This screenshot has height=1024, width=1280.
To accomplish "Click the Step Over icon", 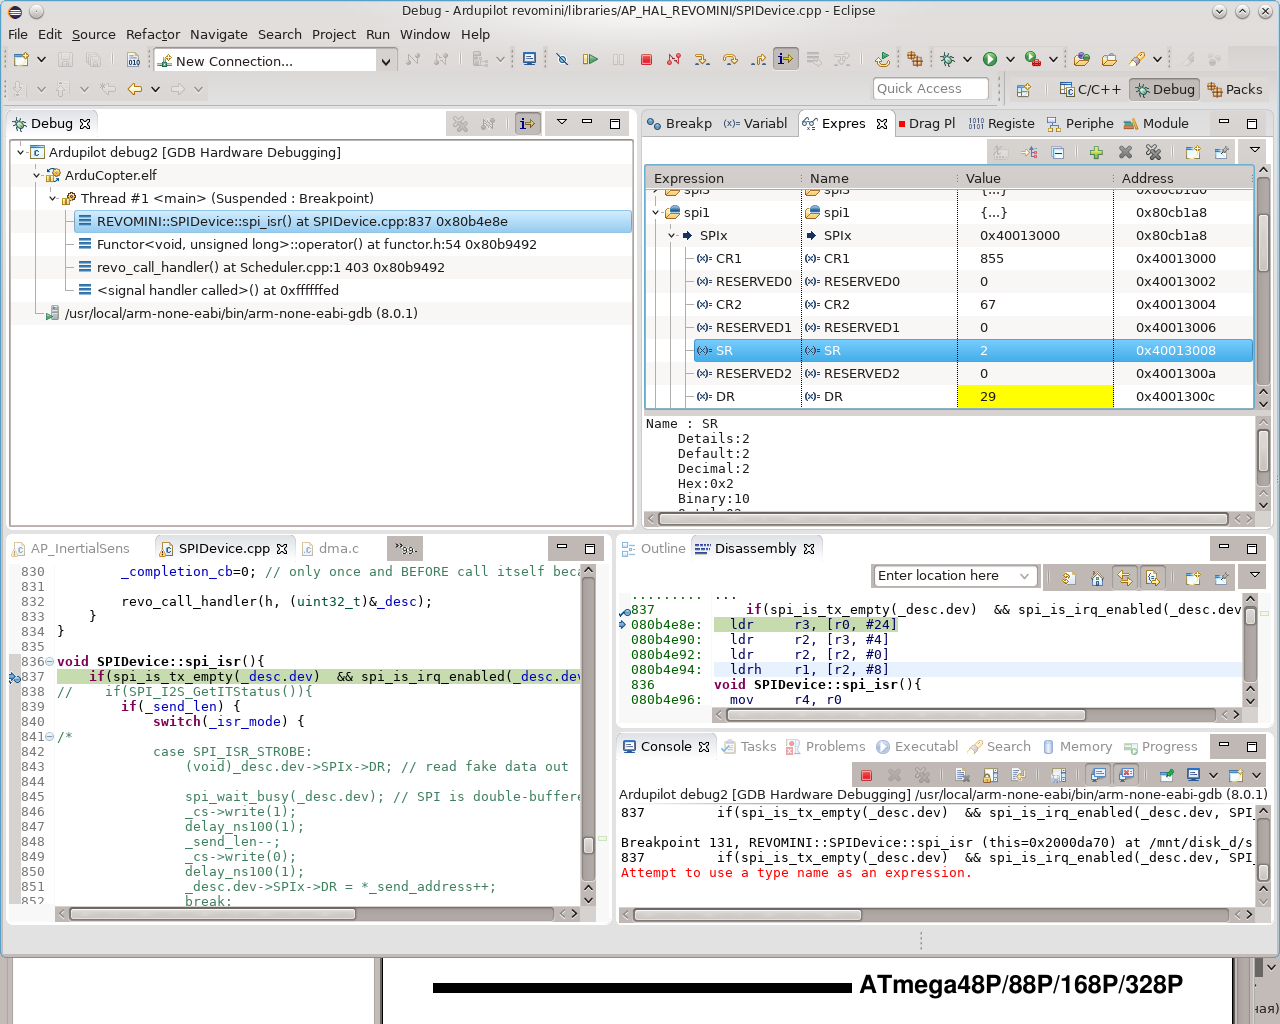I will [x=730, y=60].
